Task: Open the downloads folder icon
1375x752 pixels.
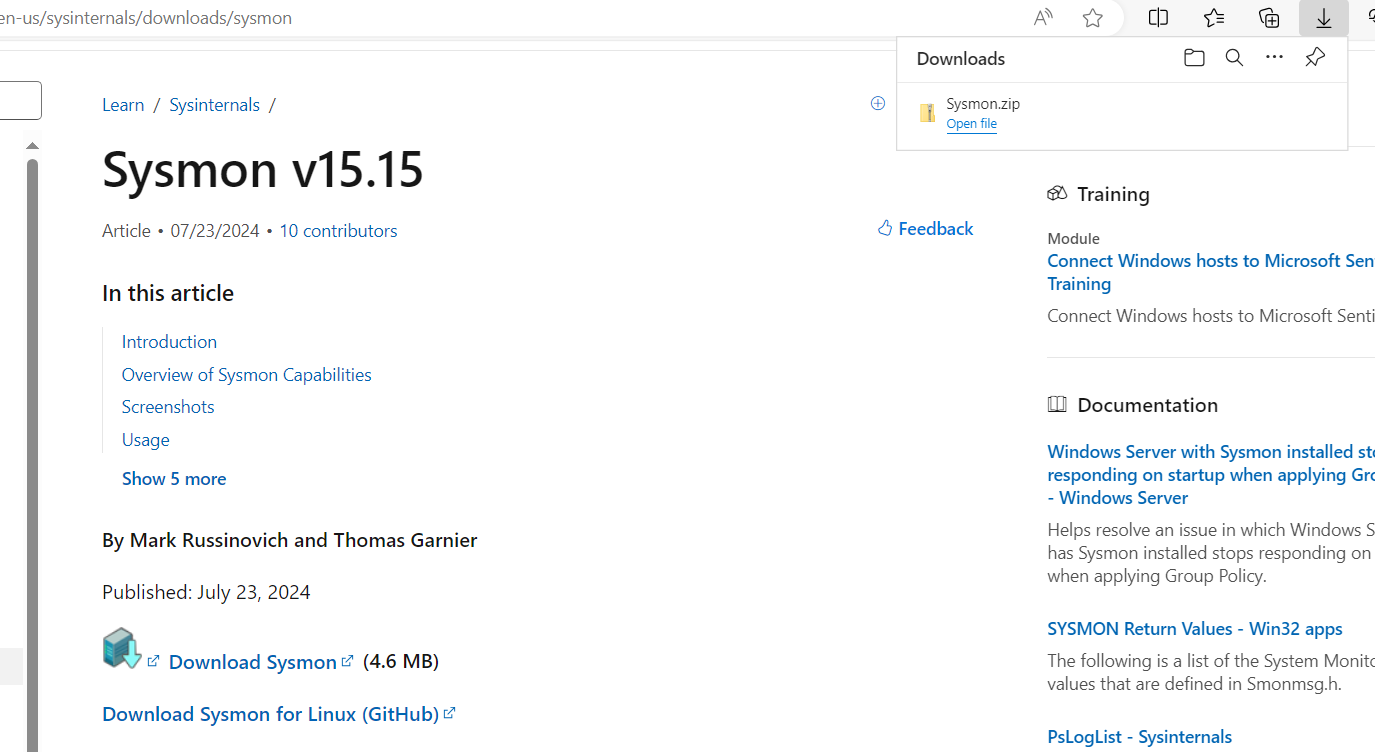Action: tap(1194, 58)
